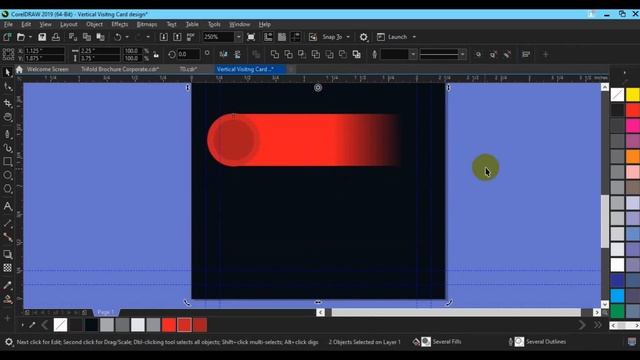Click the Full-screen preview icon
640x360 pixels.
(251, 37)
